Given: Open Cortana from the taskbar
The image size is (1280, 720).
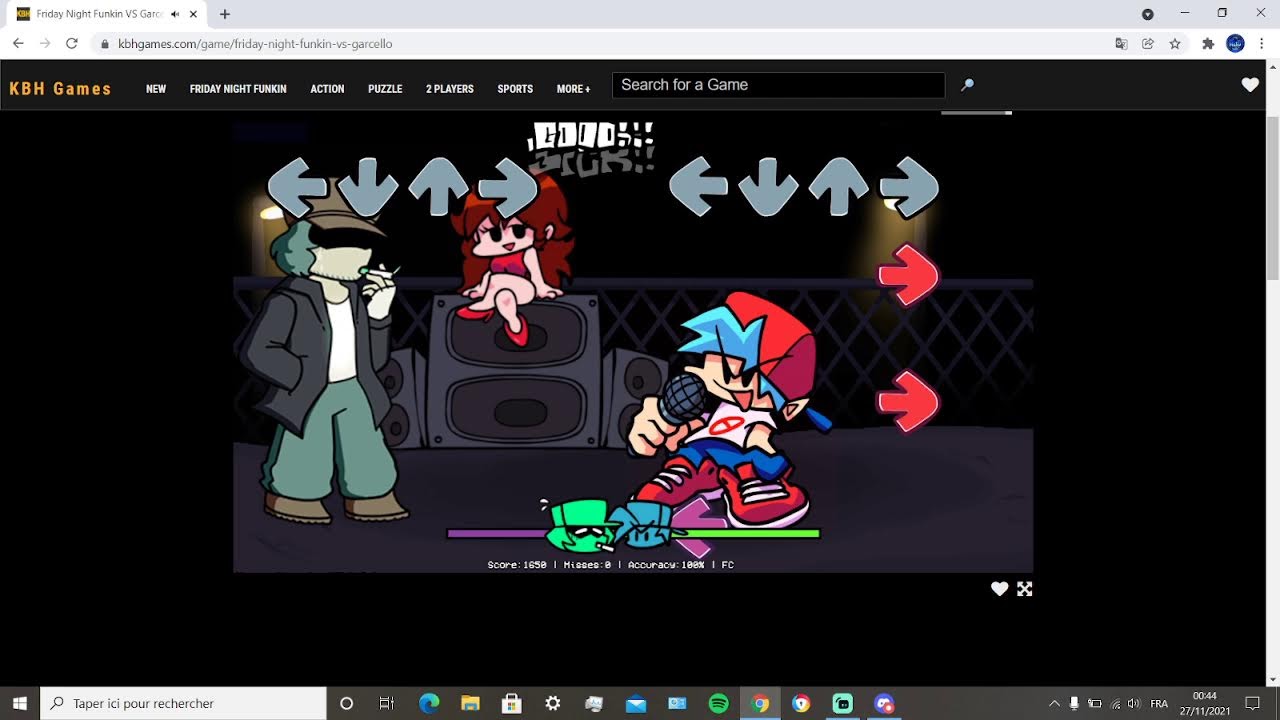Looking at the screenshot, I should [347, 703].
